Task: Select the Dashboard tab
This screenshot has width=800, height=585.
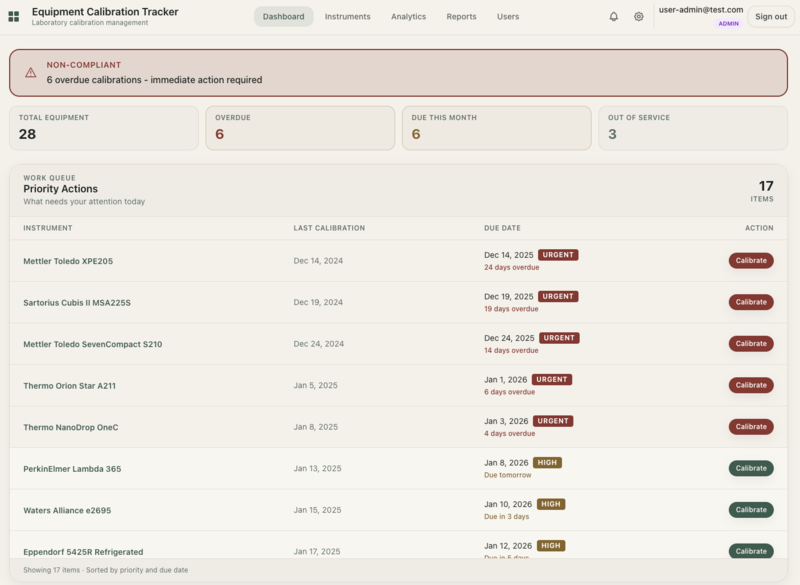Action: [284, 16]
